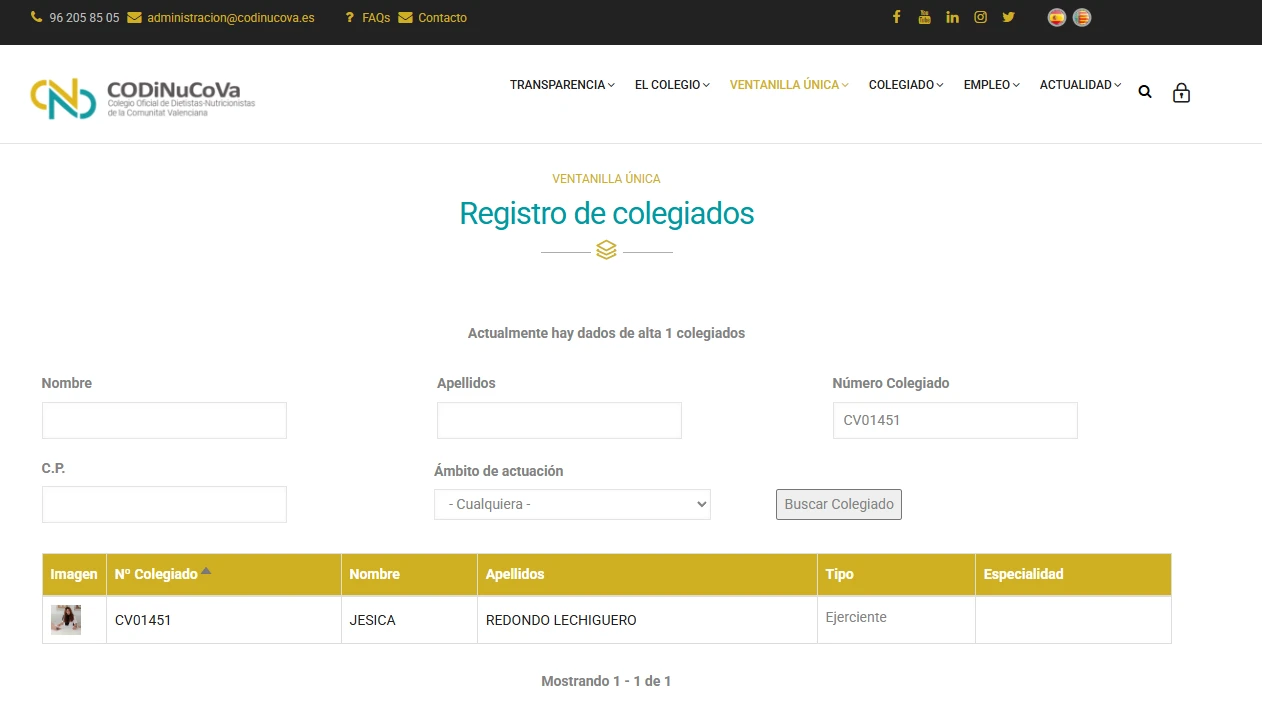Click the Ejerciente type cell
Image resolution: width=1262 pixels, height=708 pixels.
896,620
